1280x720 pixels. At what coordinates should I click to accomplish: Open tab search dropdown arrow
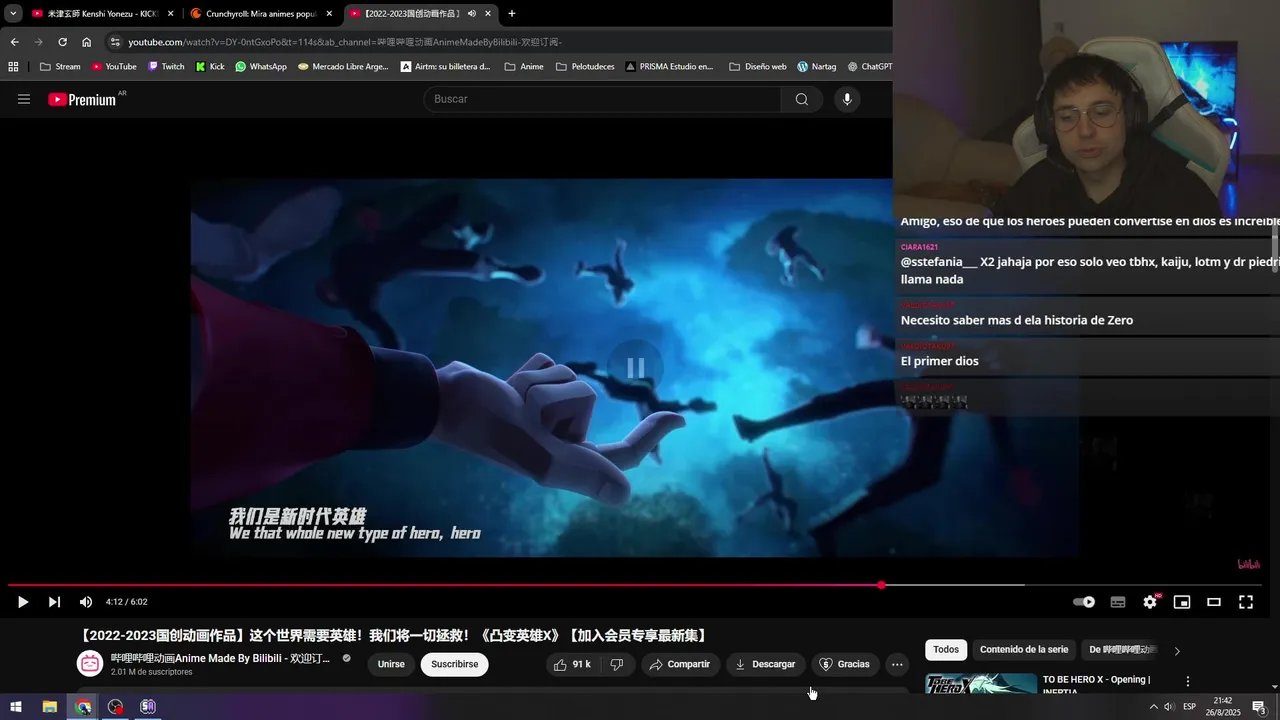pyautogui.click(x=13, y=13)
